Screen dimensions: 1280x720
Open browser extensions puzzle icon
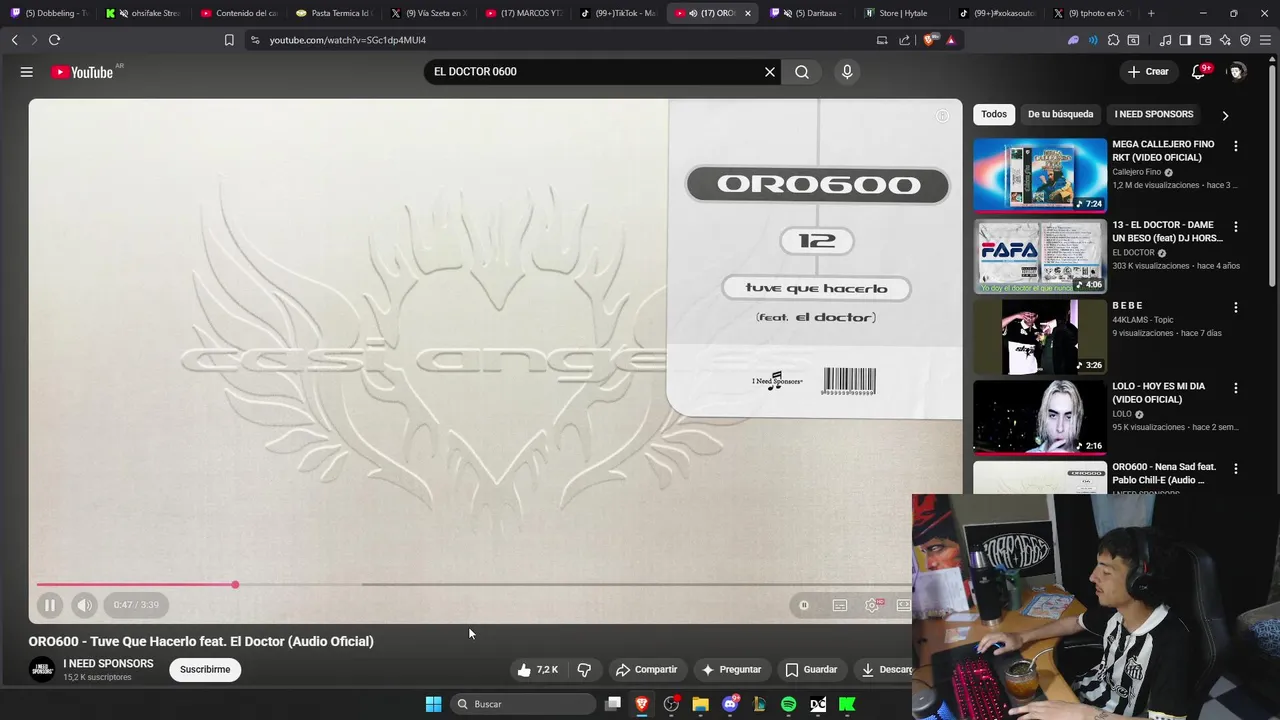pyautogui.click(x=1113, y=40)
